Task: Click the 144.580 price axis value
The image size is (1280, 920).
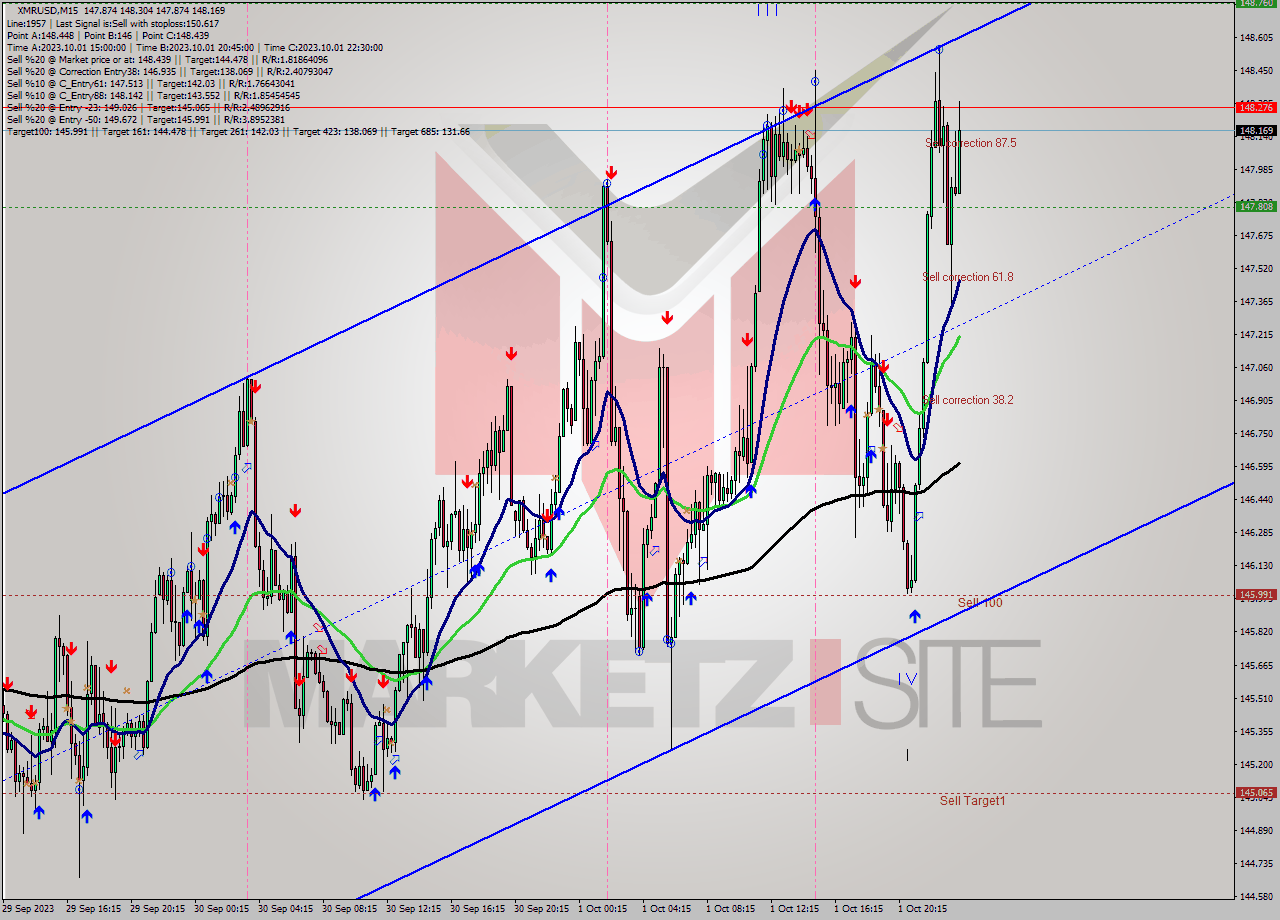Action: coord(1256,896)
